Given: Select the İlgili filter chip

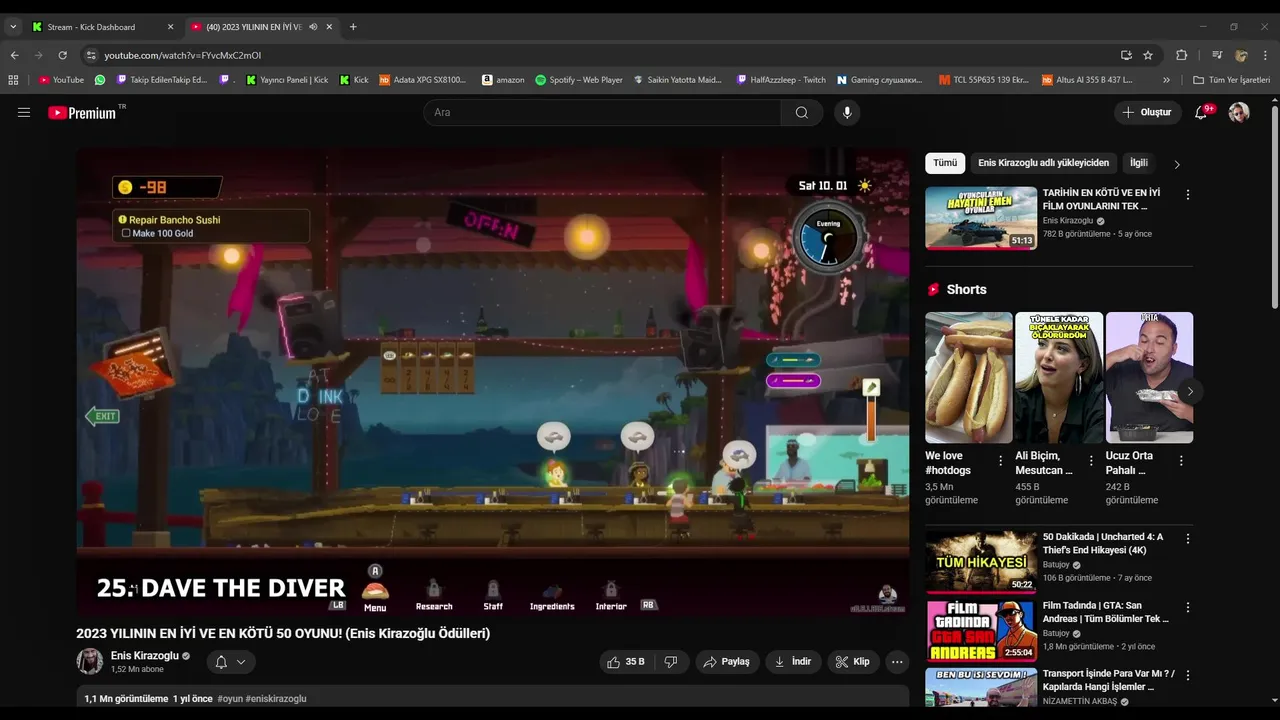Looking at the screenshot, I should [x=1138, y=163].
